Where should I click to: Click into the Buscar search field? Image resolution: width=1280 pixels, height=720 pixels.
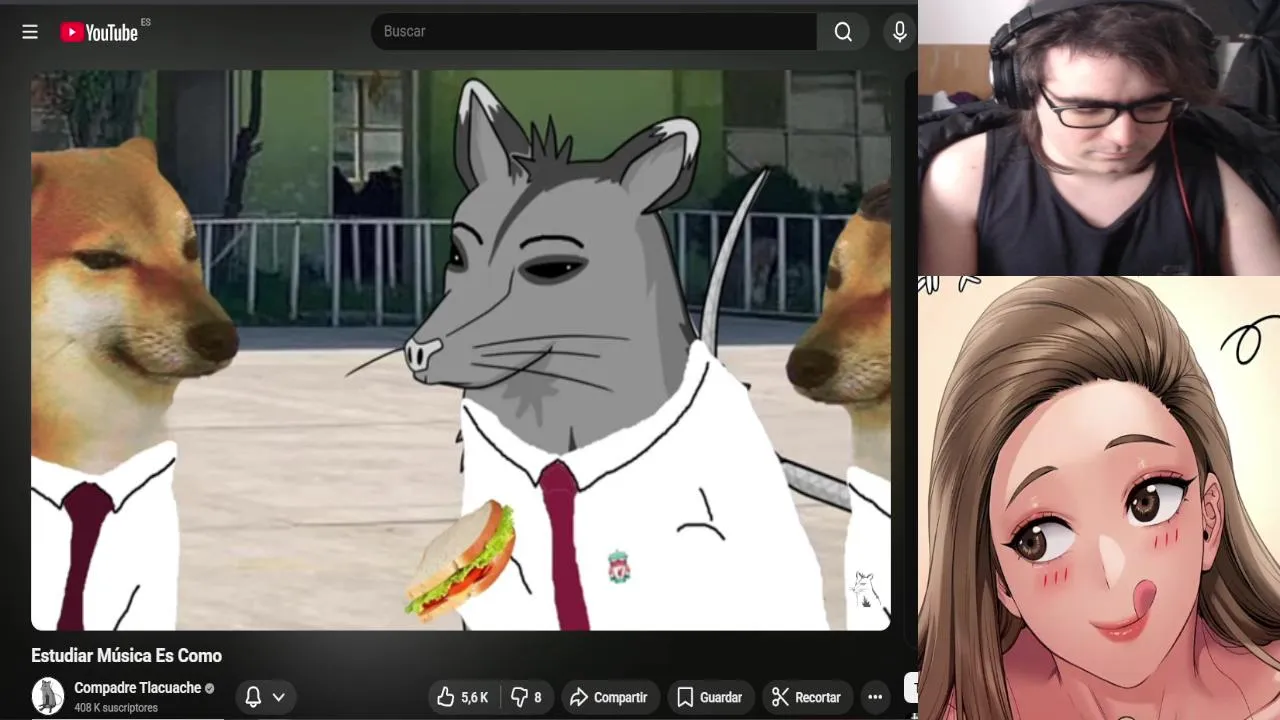pyautogui.click(x=594, y=32)
